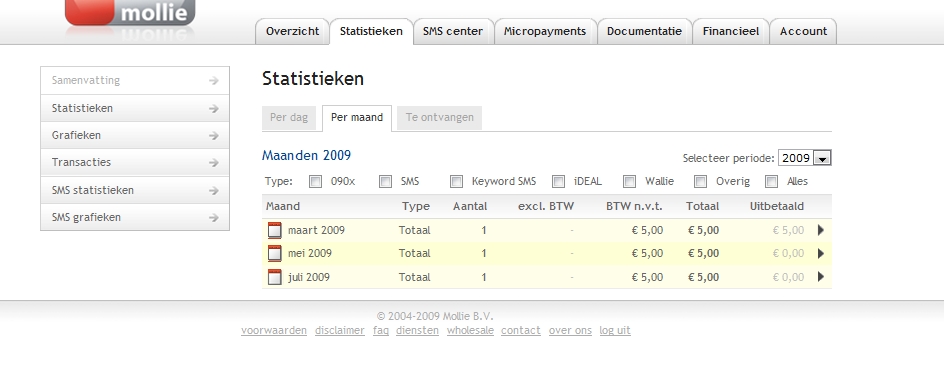Click the BTW n.v.t. column header
This screenshot has height=379, width=944.
tap(634, 206)
